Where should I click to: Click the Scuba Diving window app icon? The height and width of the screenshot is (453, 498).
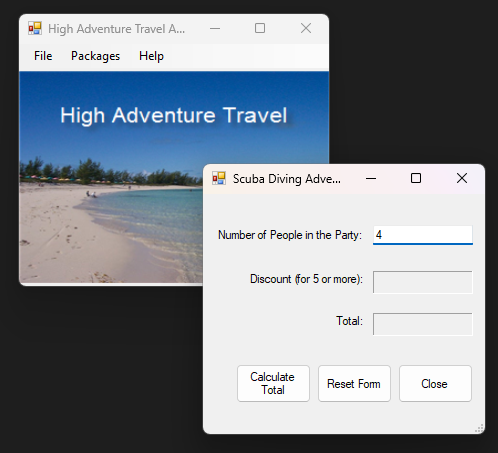pos(219,178)
